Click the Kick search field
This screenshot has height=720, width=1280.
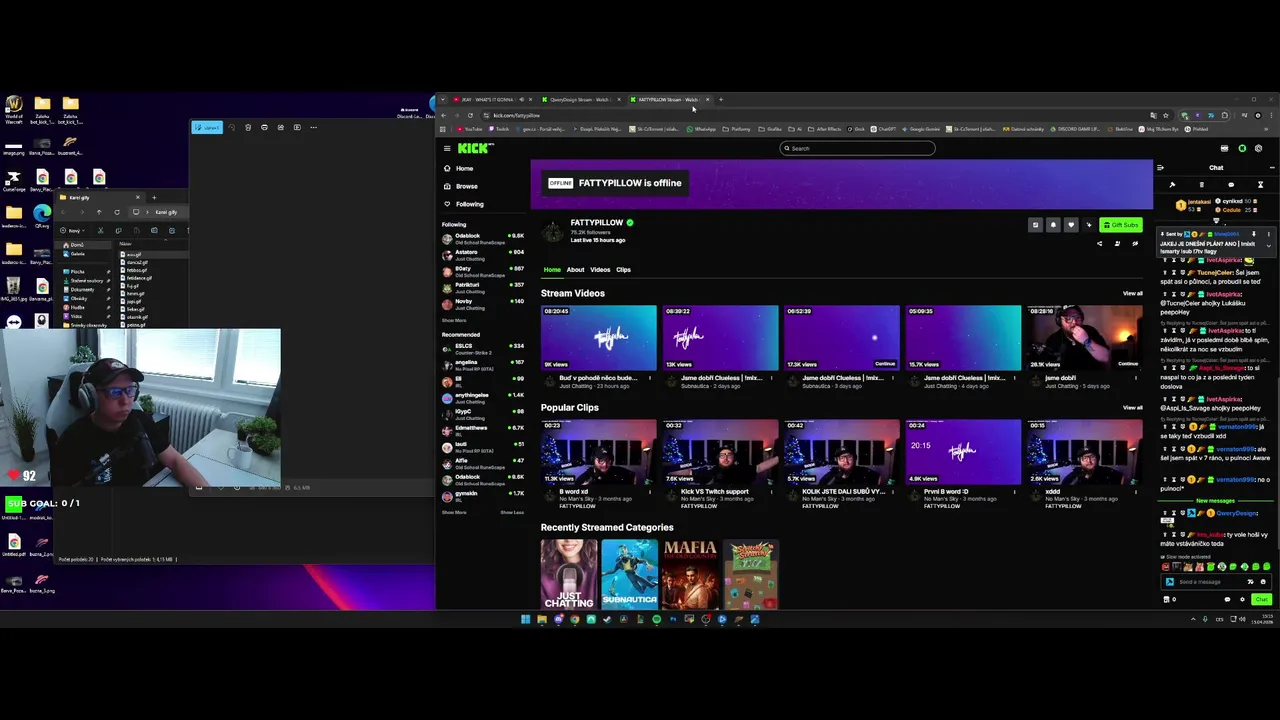coord(857,148)
